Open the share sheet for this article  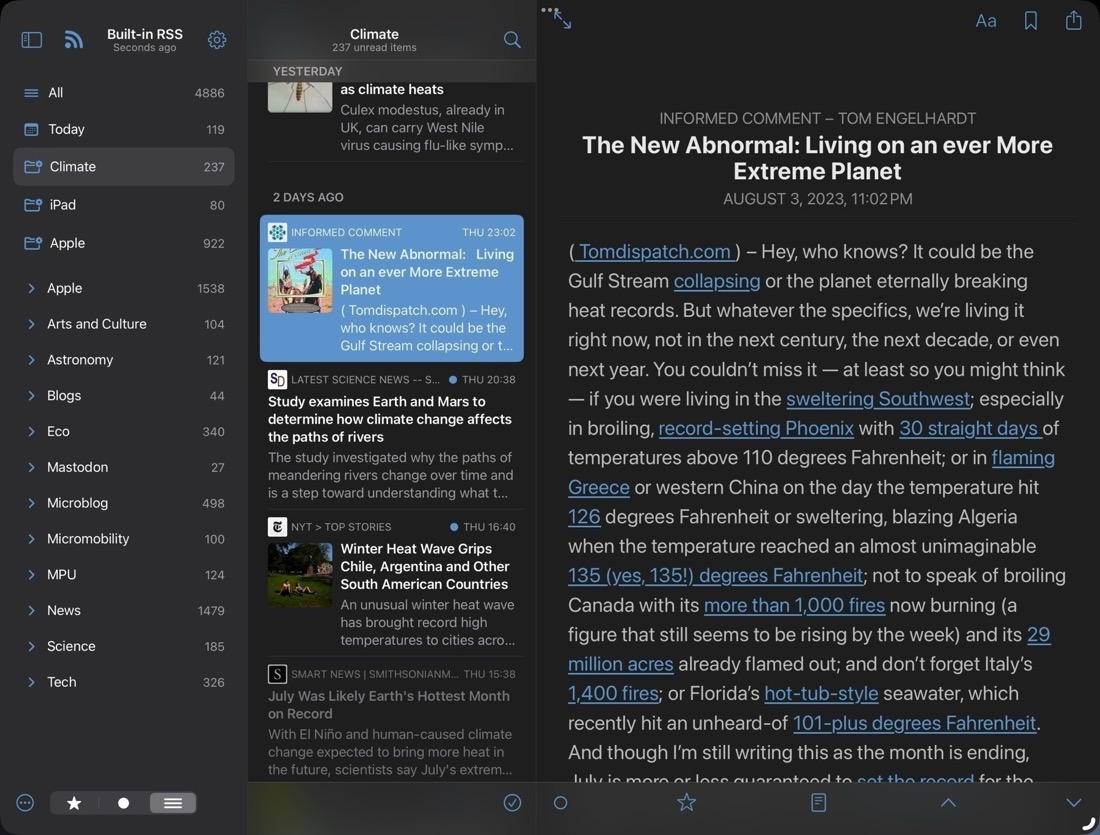pos(1073,20)
